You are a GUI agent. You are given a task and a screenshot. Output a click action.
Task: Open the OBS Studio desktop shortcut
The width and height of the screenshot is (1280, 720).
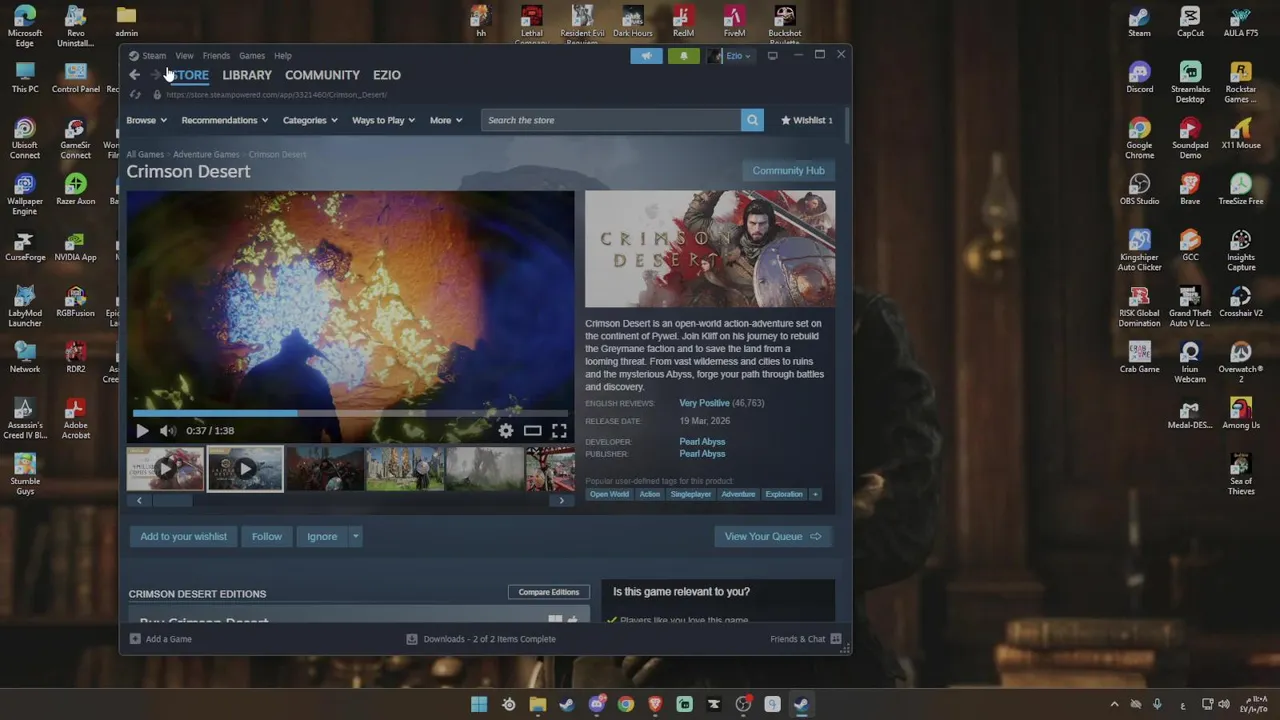click(1139, 189)
